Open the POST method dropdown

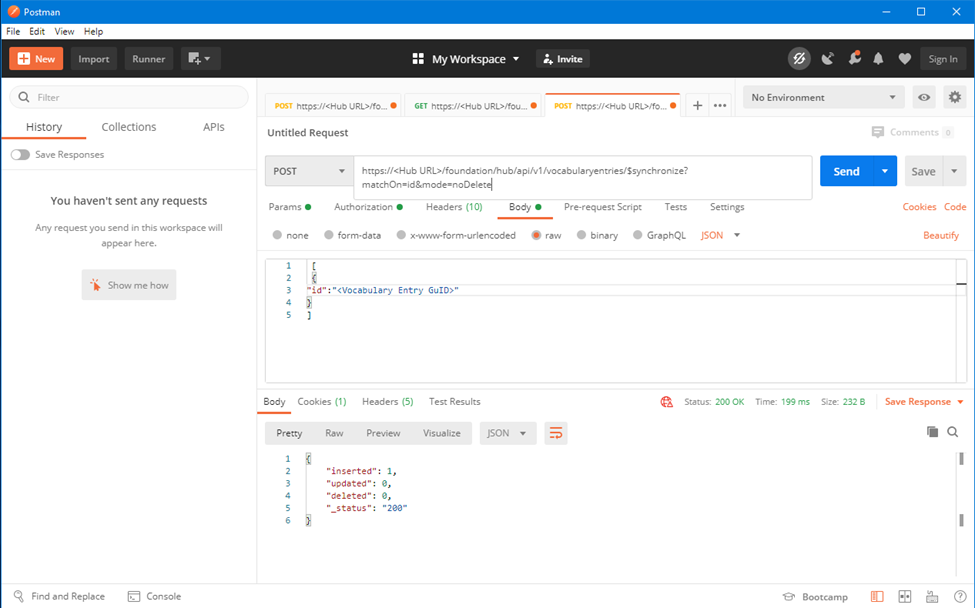(x=309, y=171)
